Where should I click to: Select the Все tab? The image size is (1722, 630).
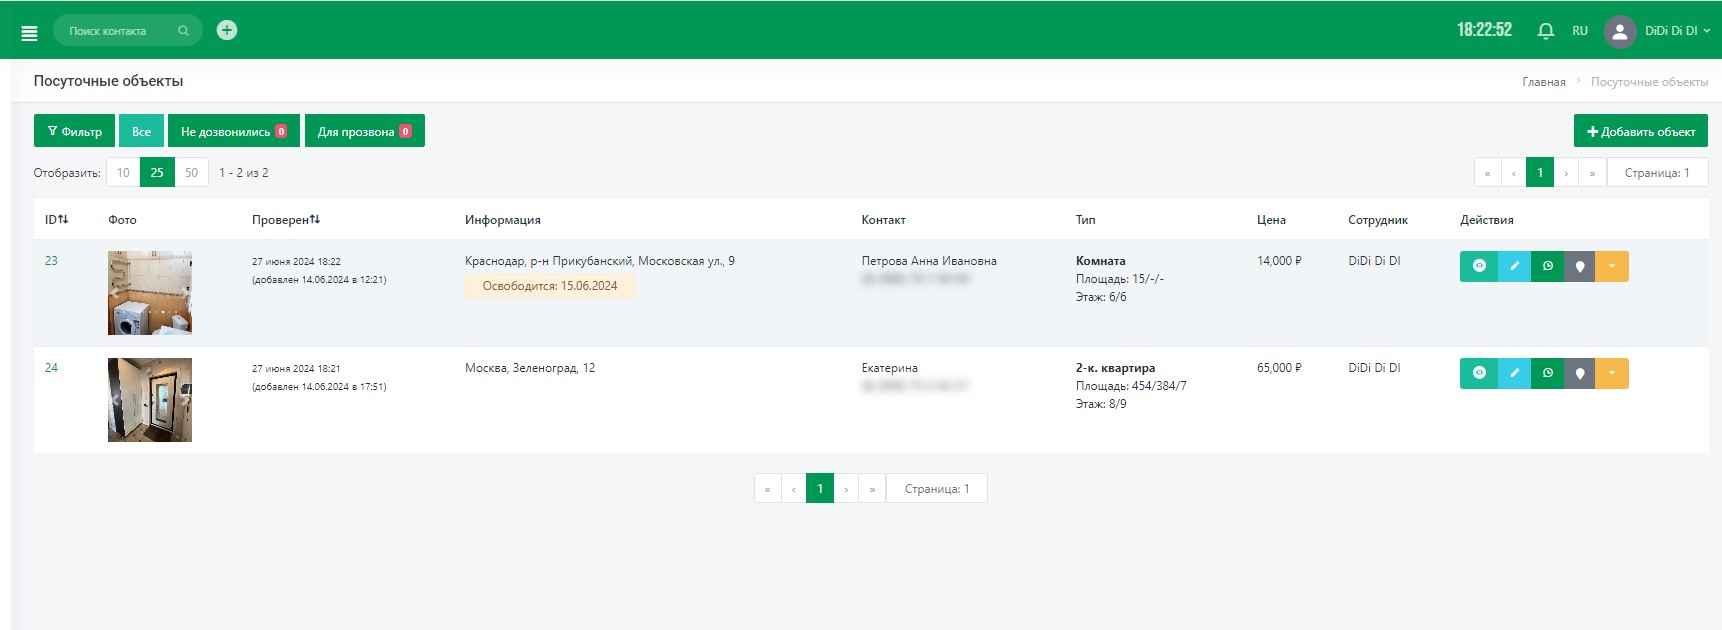pos(141,131)
